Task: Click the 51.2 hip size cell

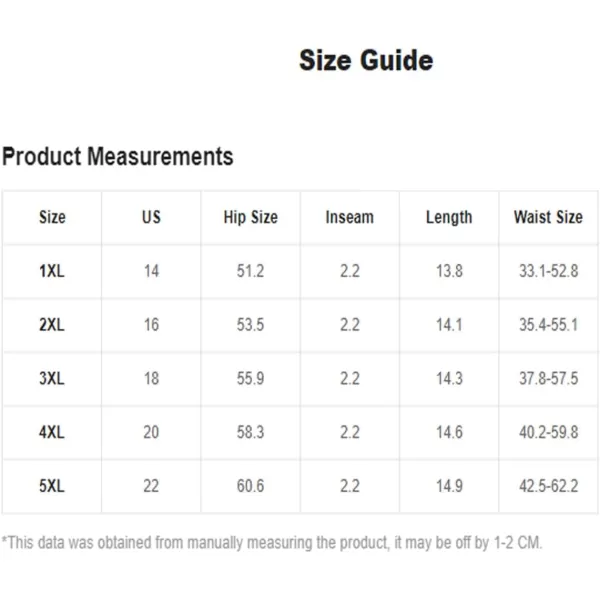Action: point(250,271)
